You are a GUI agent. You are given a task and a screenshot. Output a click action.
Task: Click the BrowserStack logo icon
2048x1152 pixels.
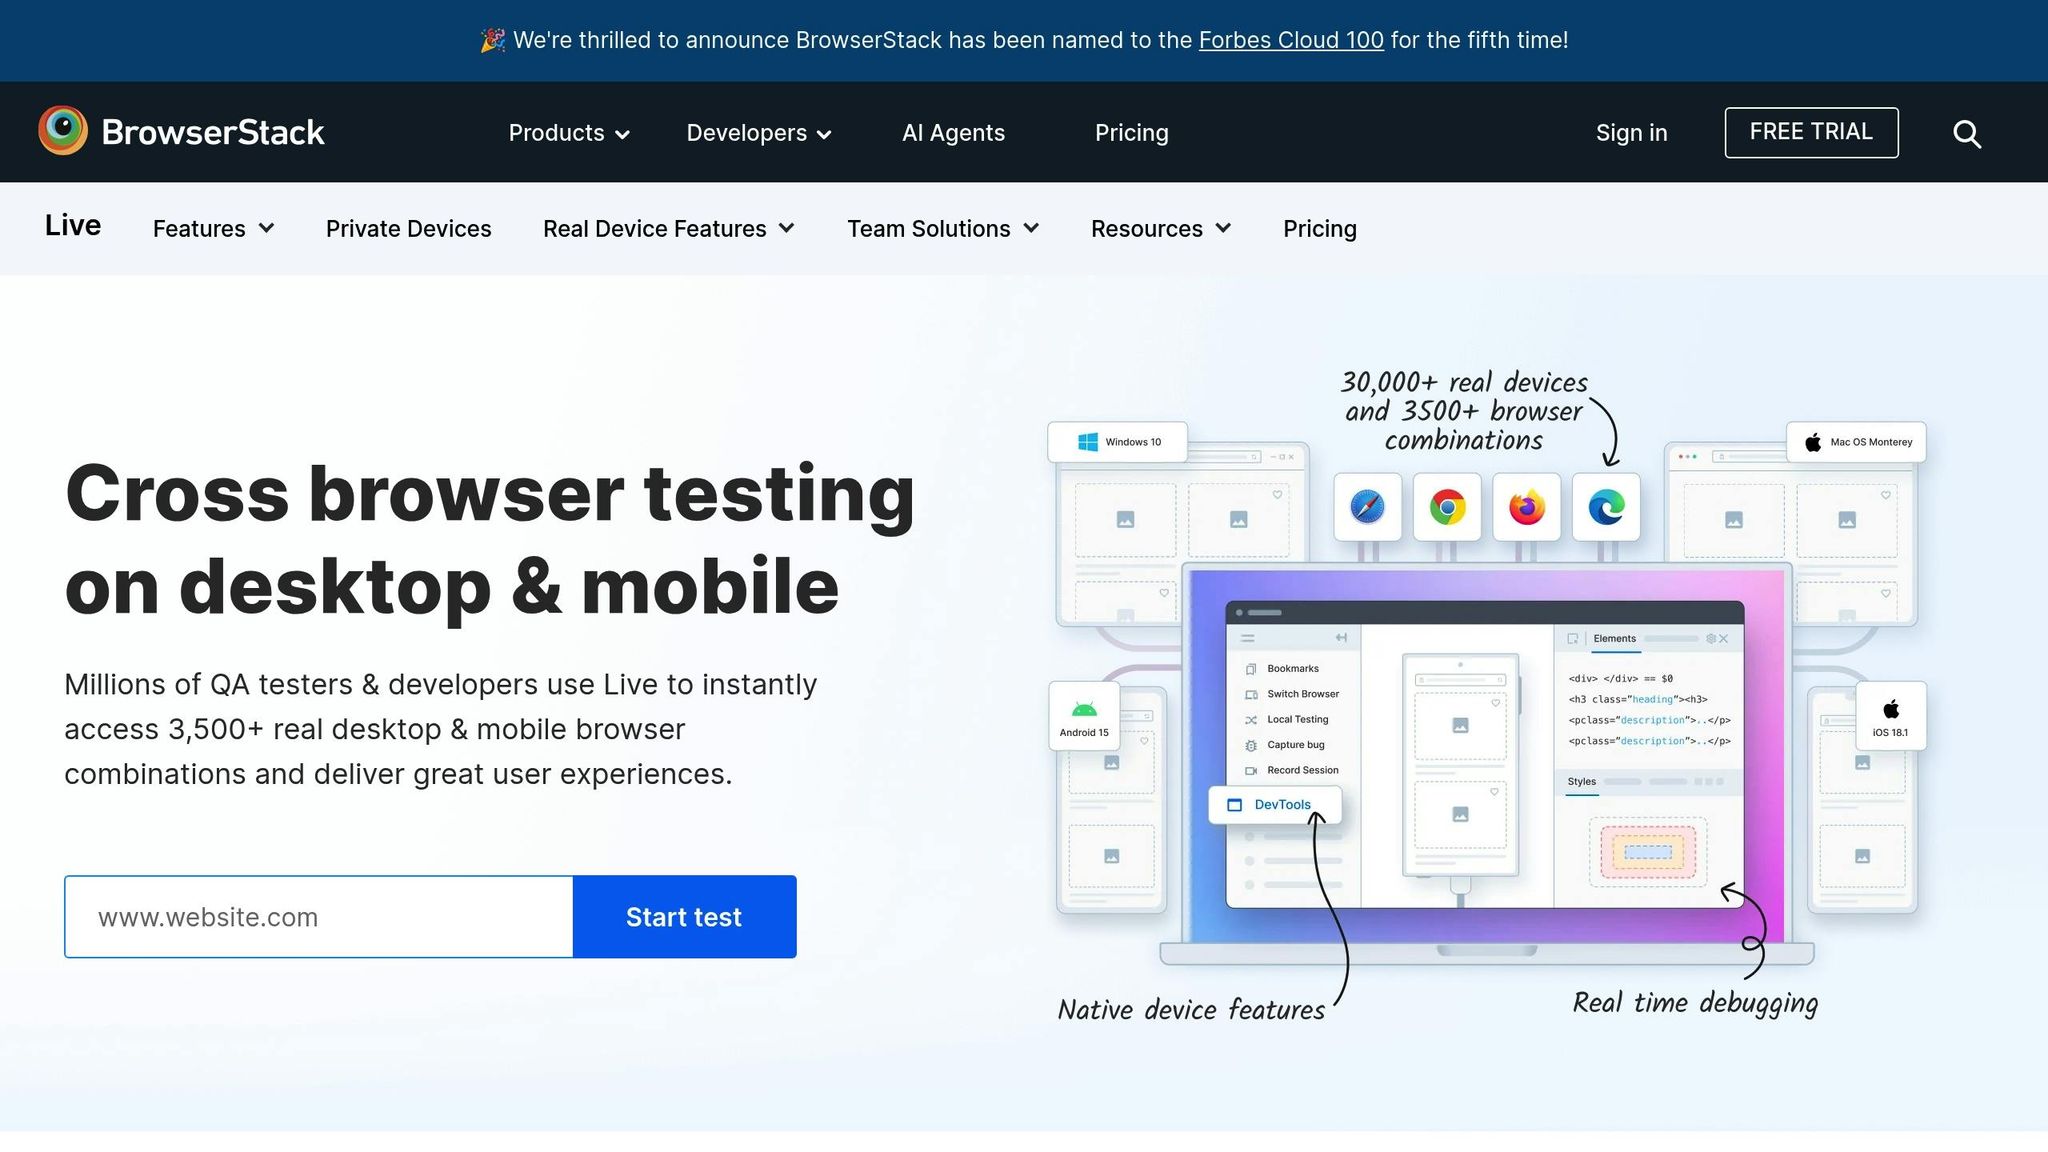point(63,131)
